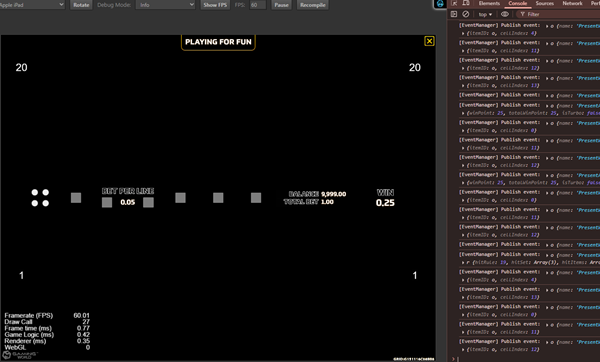600x362 pixels.
Task: Toggle the device toolbar icon in DevTools
Action: coord(466,3)
